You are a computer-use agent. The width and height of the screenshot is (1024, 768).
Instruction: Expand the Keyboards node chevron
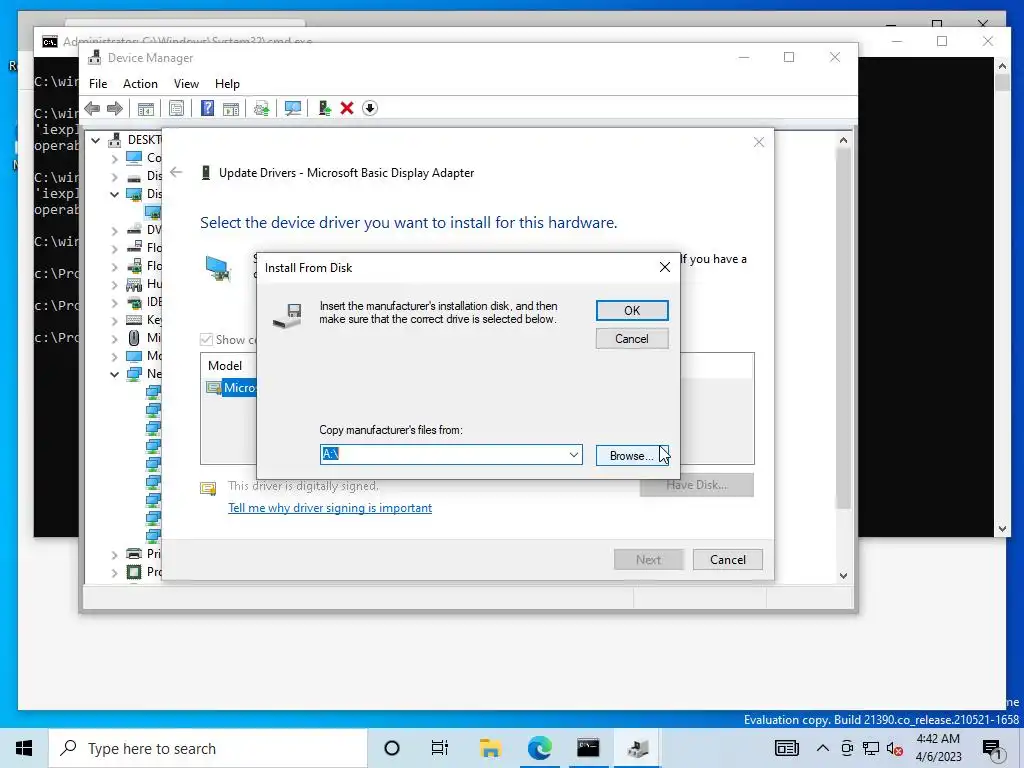[x=114, y=321]
